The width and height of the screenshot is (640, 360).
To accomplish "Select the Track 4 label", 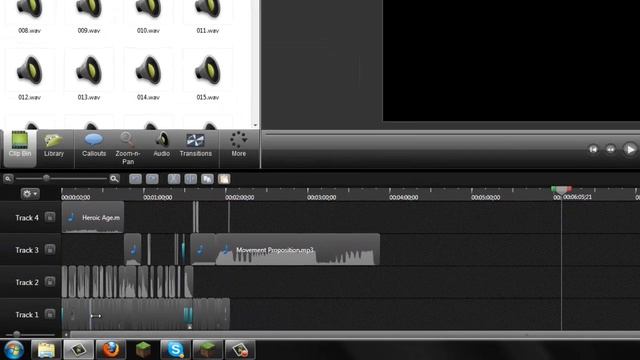I will (27, 218).
